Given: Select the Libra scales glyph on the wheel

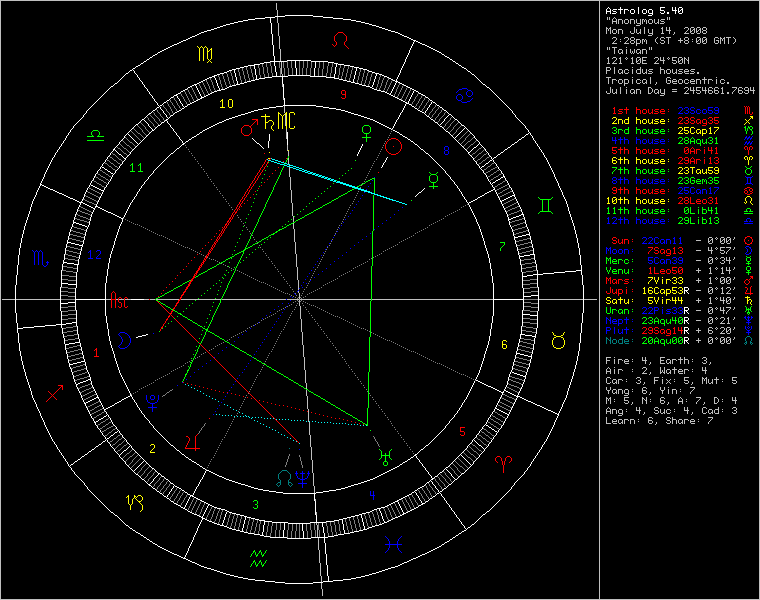Looking at the screenshot, I should [x=95, y=136].
